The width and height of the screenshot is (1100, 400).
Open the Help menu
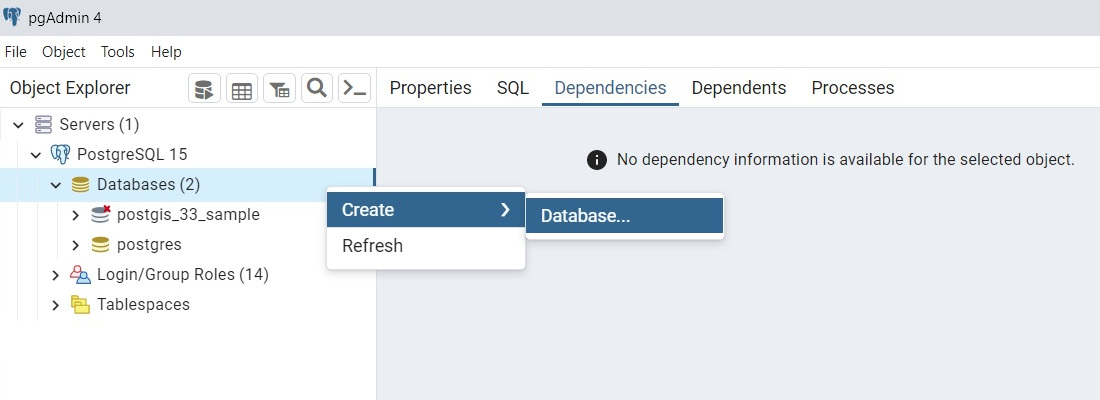click(x=166, y=52)
